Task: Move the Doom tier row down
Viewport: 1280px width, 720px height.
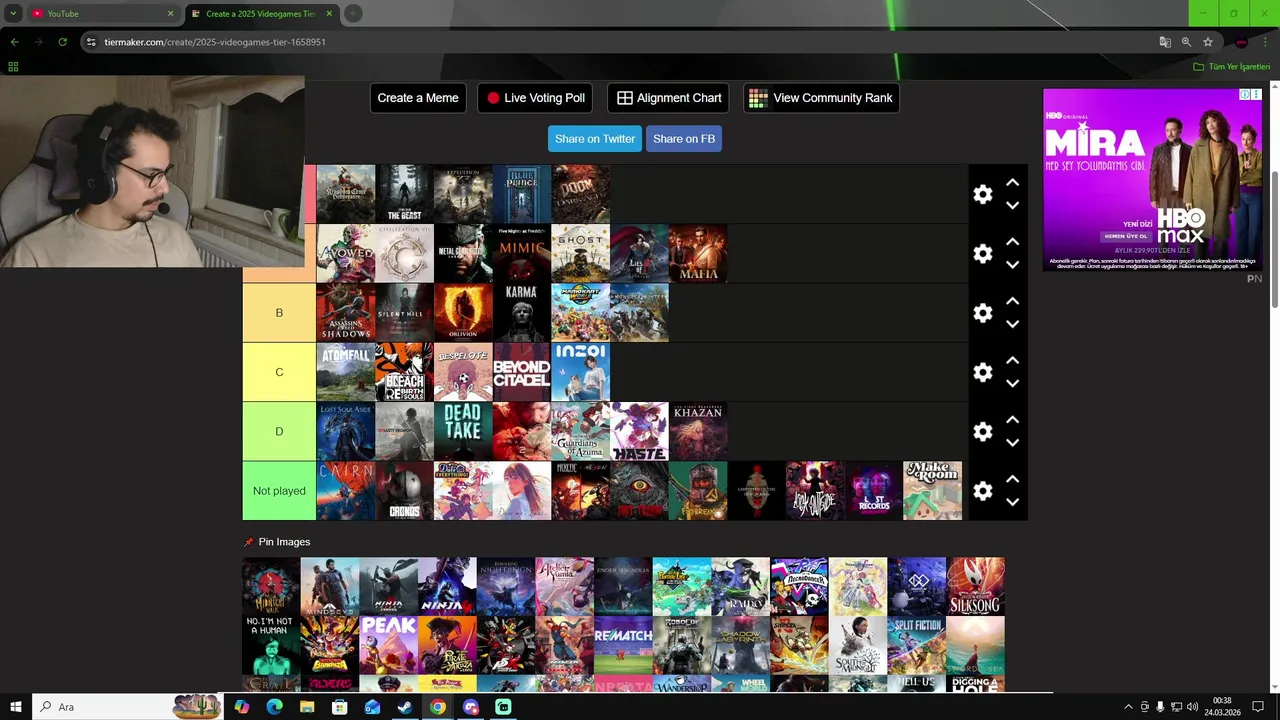Action: coord(1012,205)
